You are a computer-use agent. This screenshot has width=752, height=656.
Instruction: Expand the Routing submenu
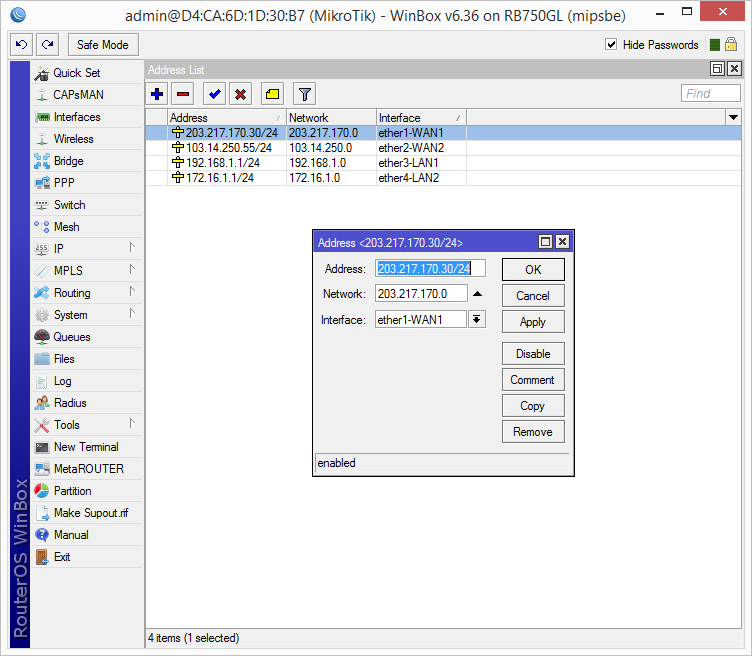[88, 293]
